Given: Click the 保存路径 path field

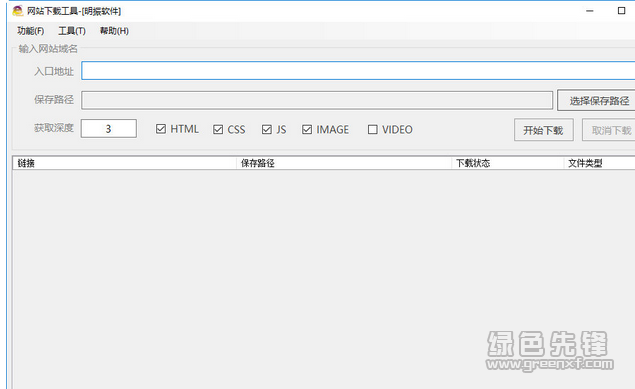Looking at the screenshot, I should [317, 100].
